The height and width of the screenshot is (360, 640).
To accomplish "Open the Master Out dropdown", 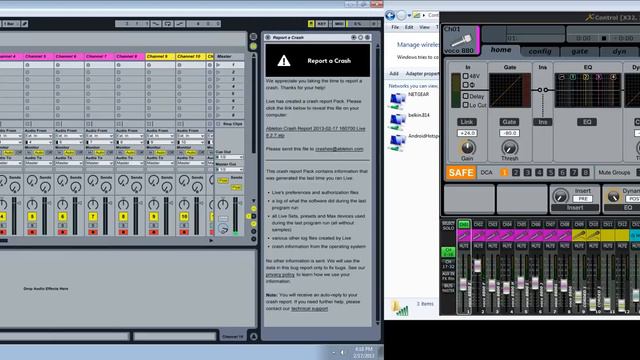I will coord(229,169).
